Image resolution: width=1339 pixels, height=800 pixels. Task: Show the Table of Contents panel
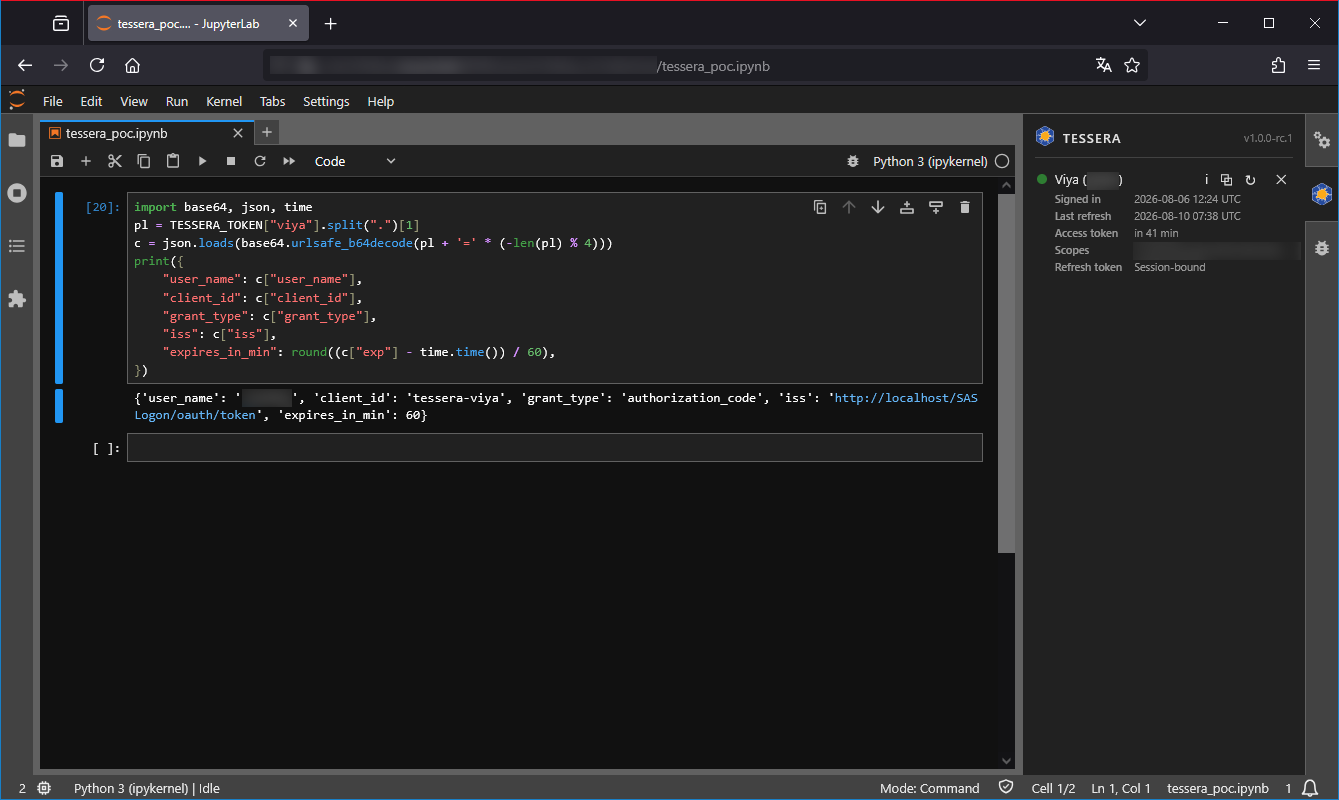click(x=17, y=246)
